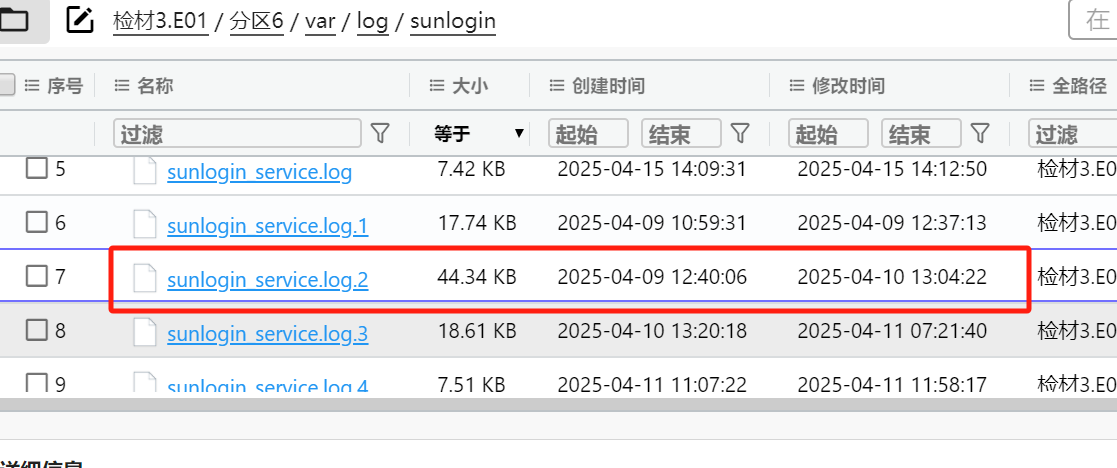Open the 等于 size comparison dropdown
Image resolution: width=1117 pixels, height=468 pixels.
tap(478, 133)
